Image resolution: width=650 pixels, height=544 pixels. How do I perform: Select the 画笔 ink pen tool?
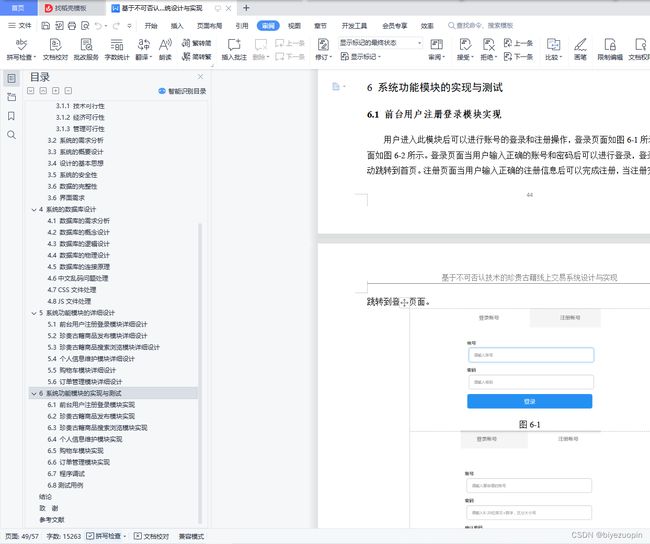pyautogui.click(x=580, y=49)
